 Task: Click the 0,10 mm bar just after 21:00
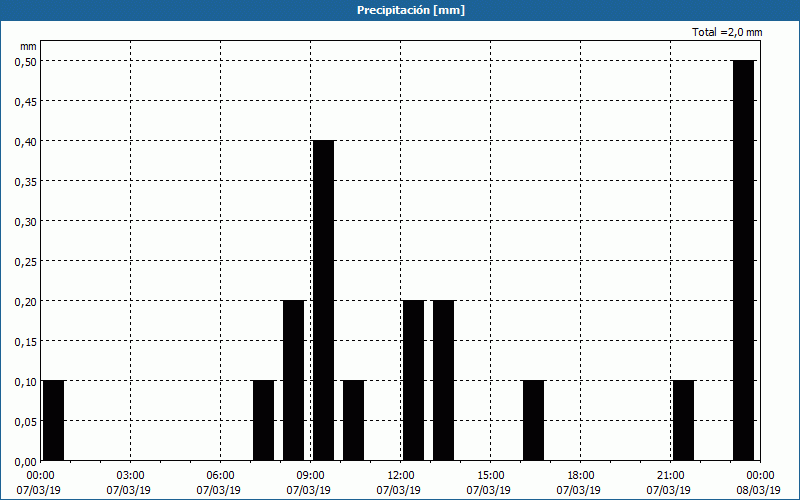[684, 420]
